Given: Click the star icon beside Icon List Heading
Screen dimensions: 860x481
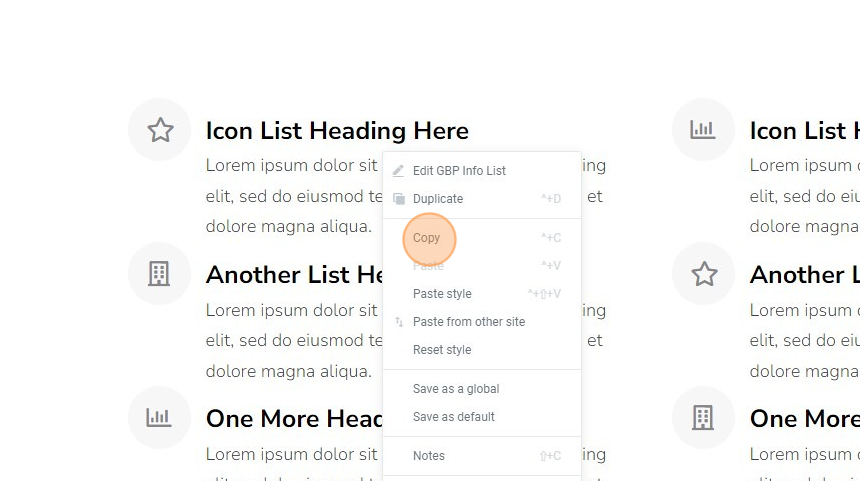Looking at the screenshot, I should [160, 130].
